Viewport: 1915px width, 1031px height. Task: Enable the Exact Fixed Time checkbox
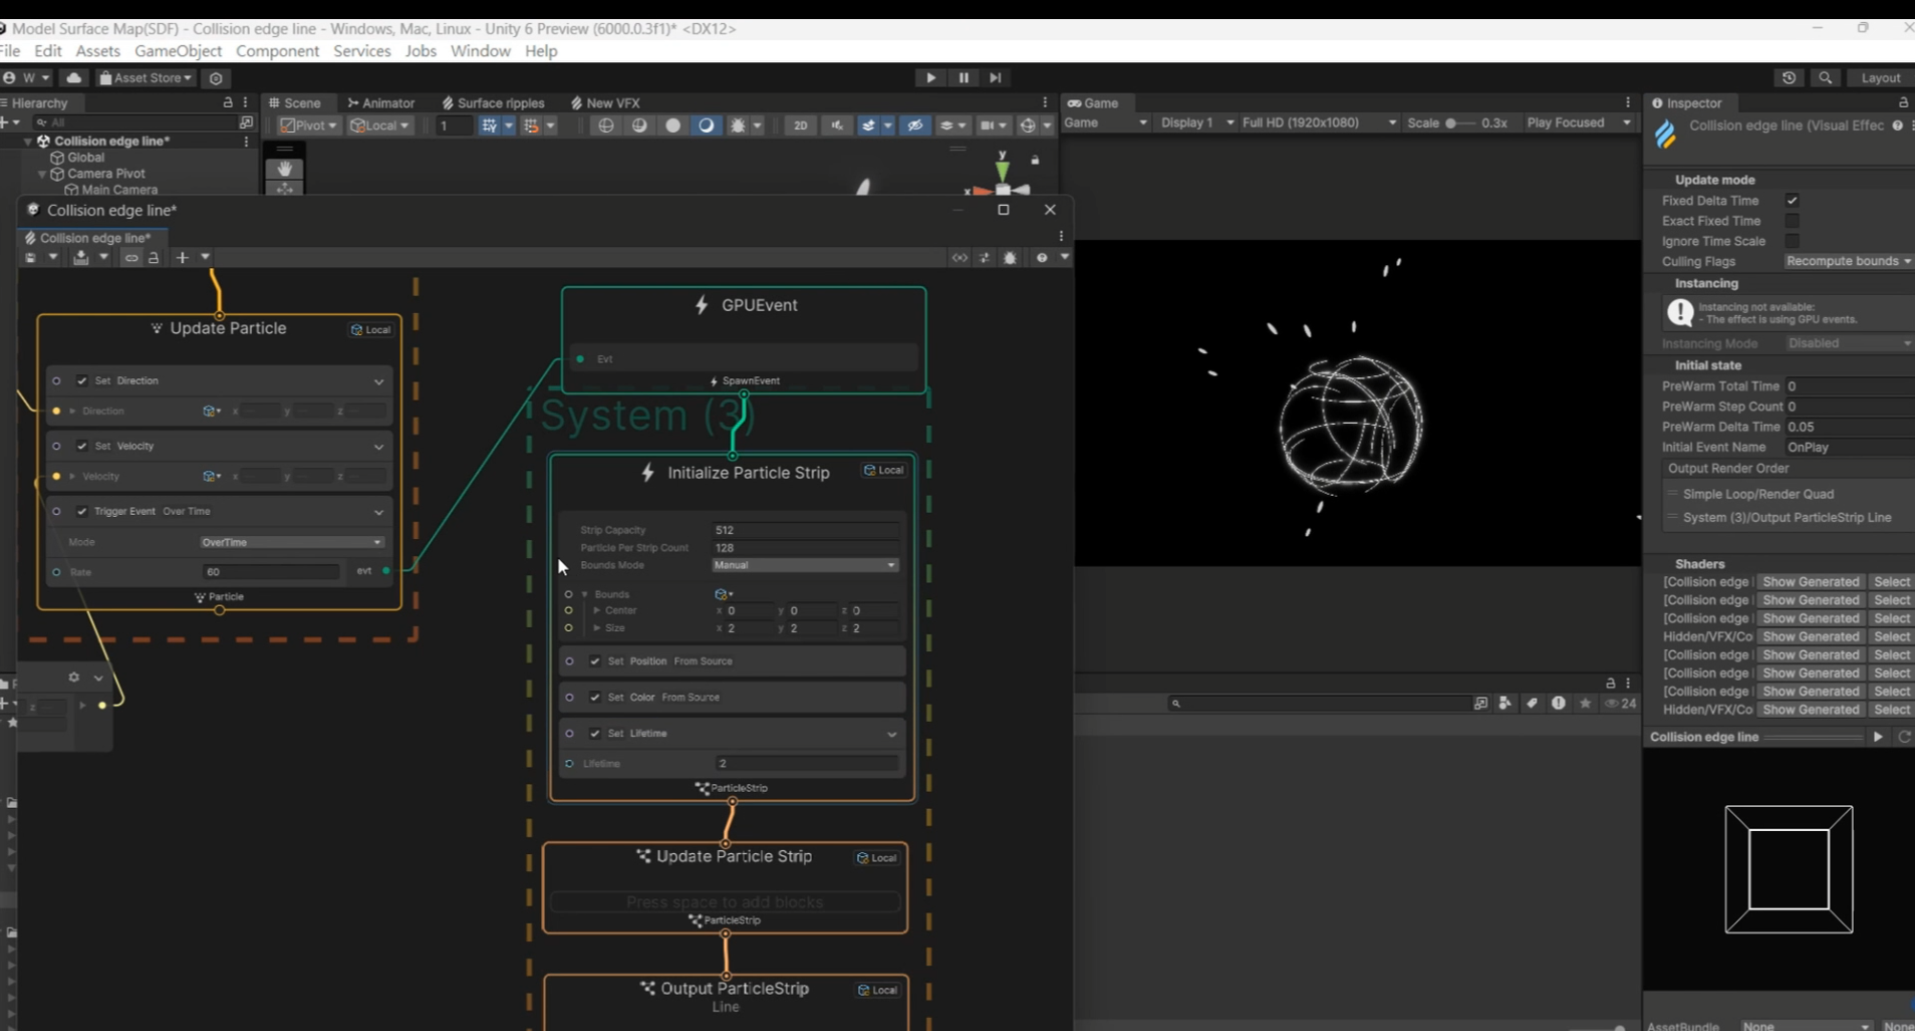(x=1792, y=221)
